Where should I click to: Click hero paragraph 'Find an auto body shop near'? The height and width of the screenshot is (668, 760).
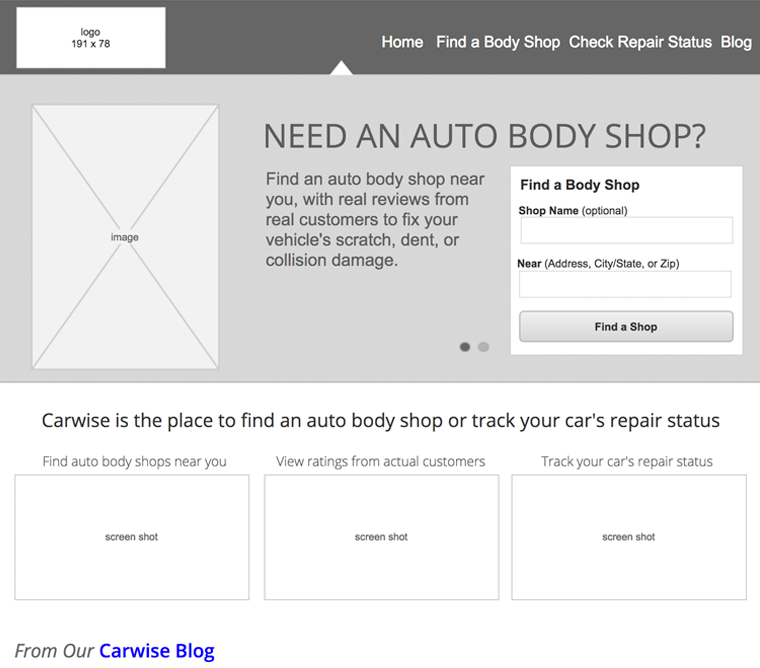coord(375,220)
